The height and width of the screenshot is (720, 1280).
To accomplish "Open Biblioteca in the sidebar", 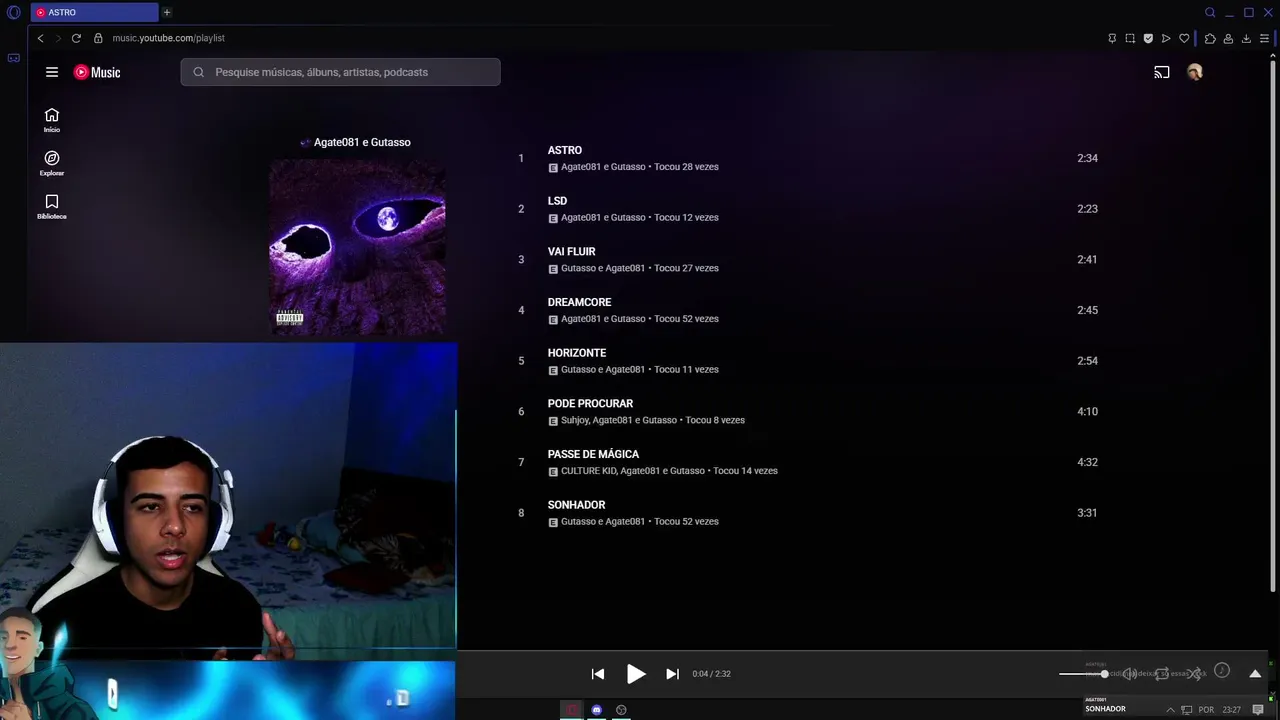I will point(52,207).
